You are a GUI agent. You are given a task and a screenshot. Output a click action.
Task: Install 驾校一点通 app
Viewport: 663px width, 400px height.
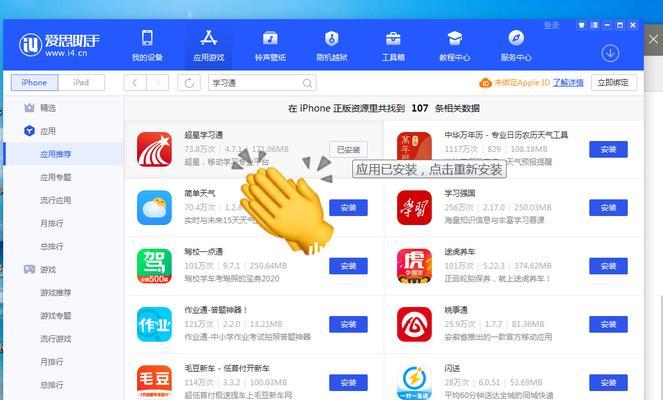click(348, 266)
